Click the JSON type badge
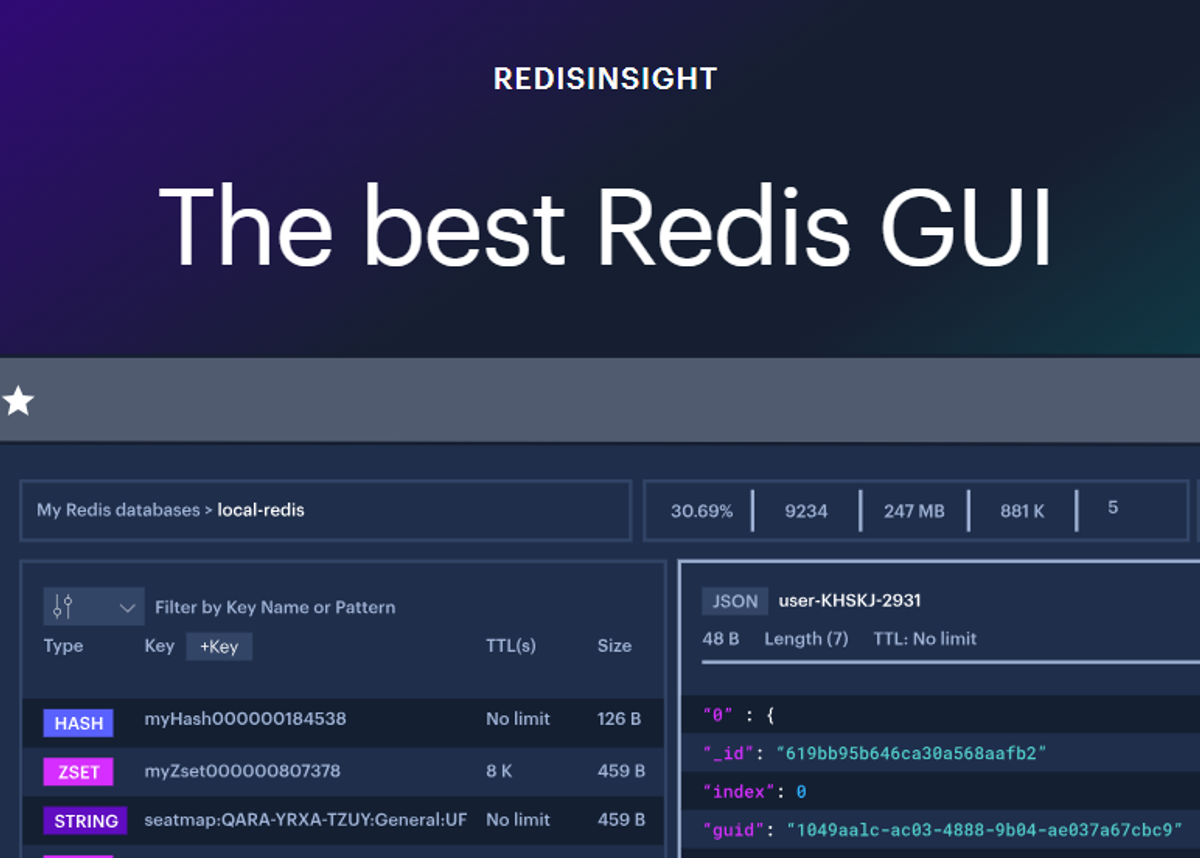1200x858 pixels. 734,600
